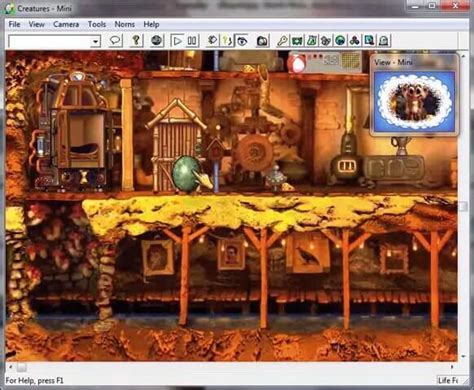Click the question mark help icon
The image size is (474, 390).
tap(136, 41)
